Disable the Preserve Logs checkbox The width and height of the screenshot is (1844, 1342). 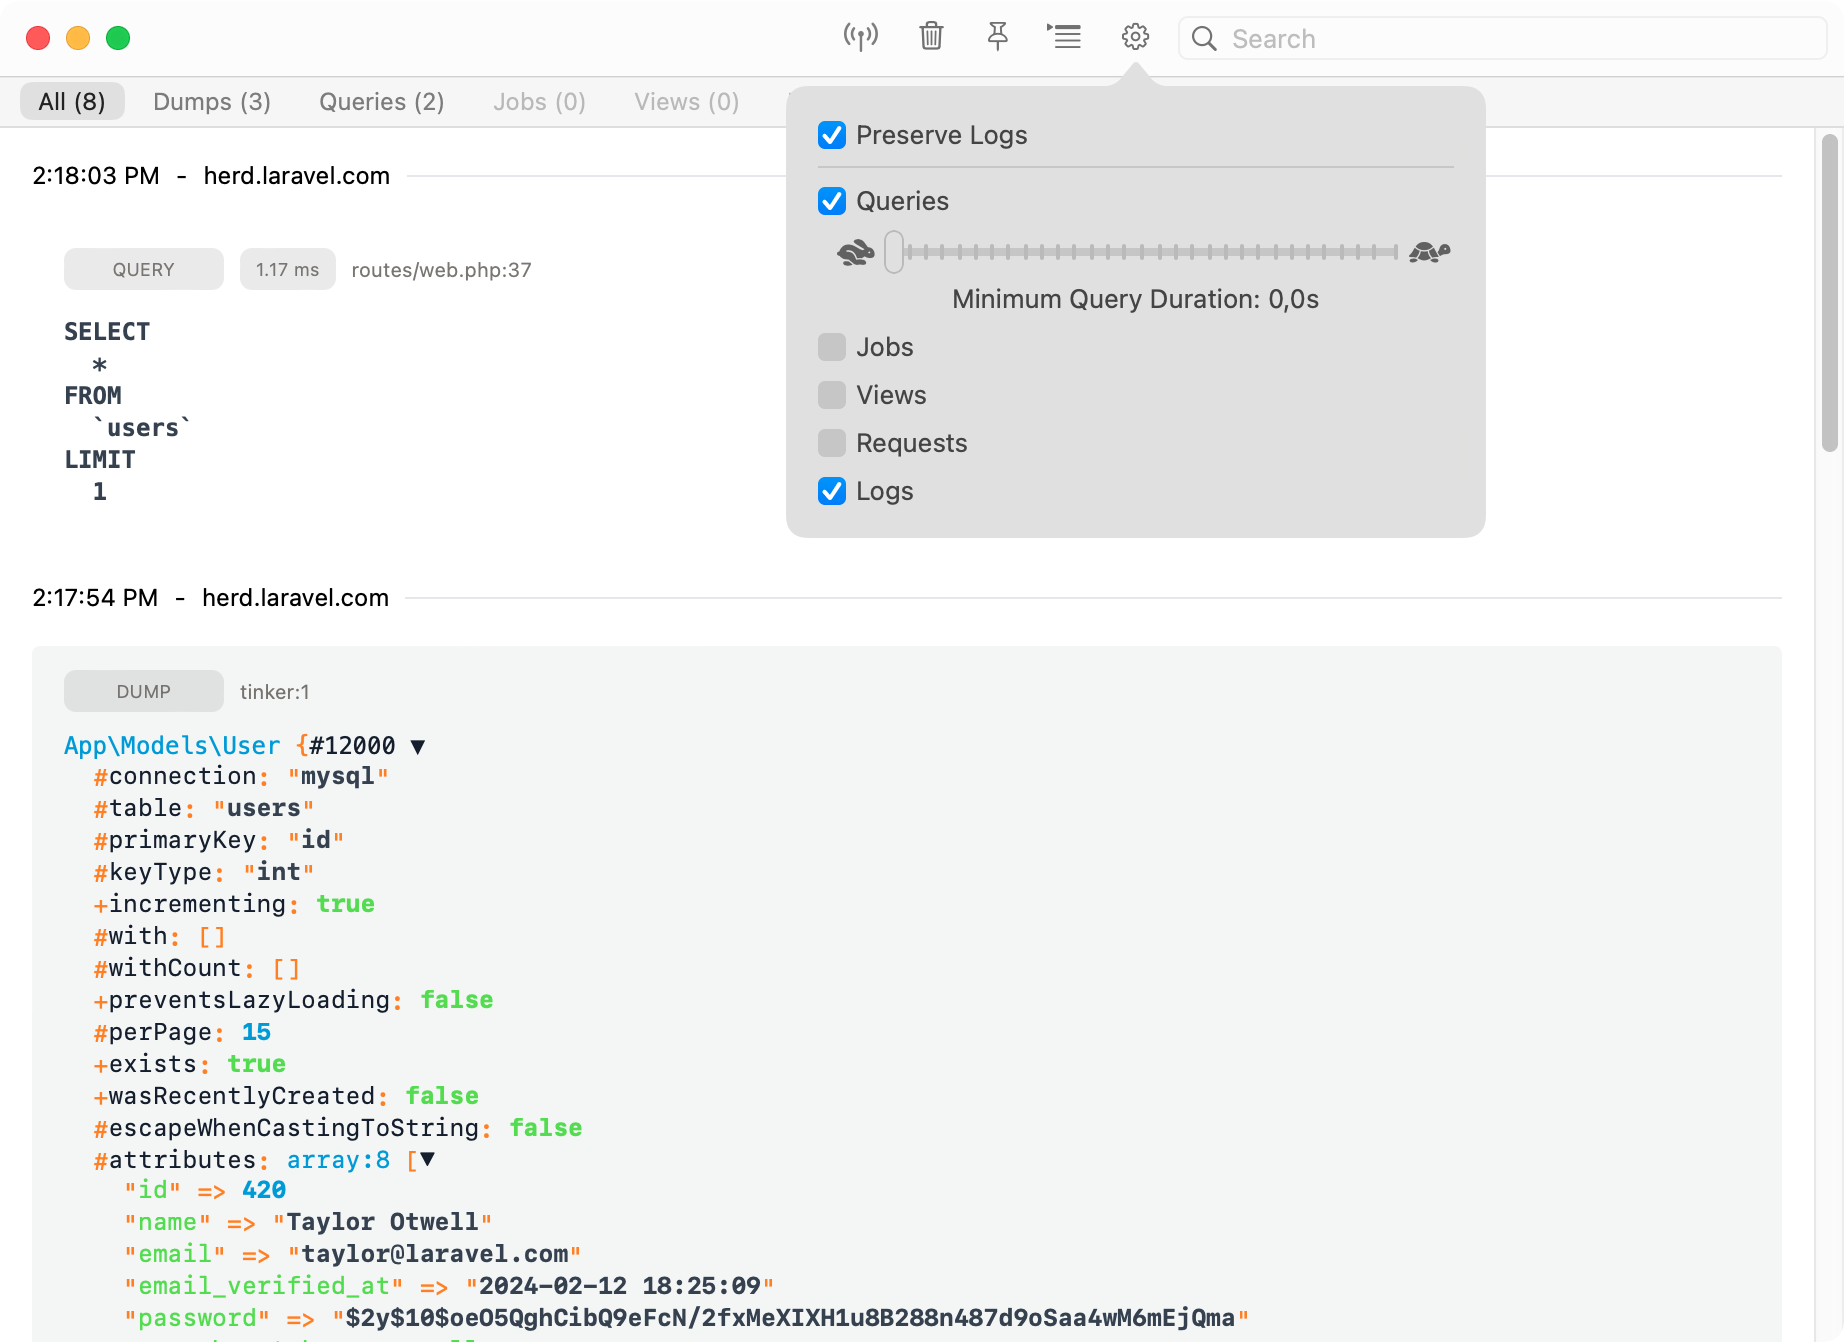832,135
